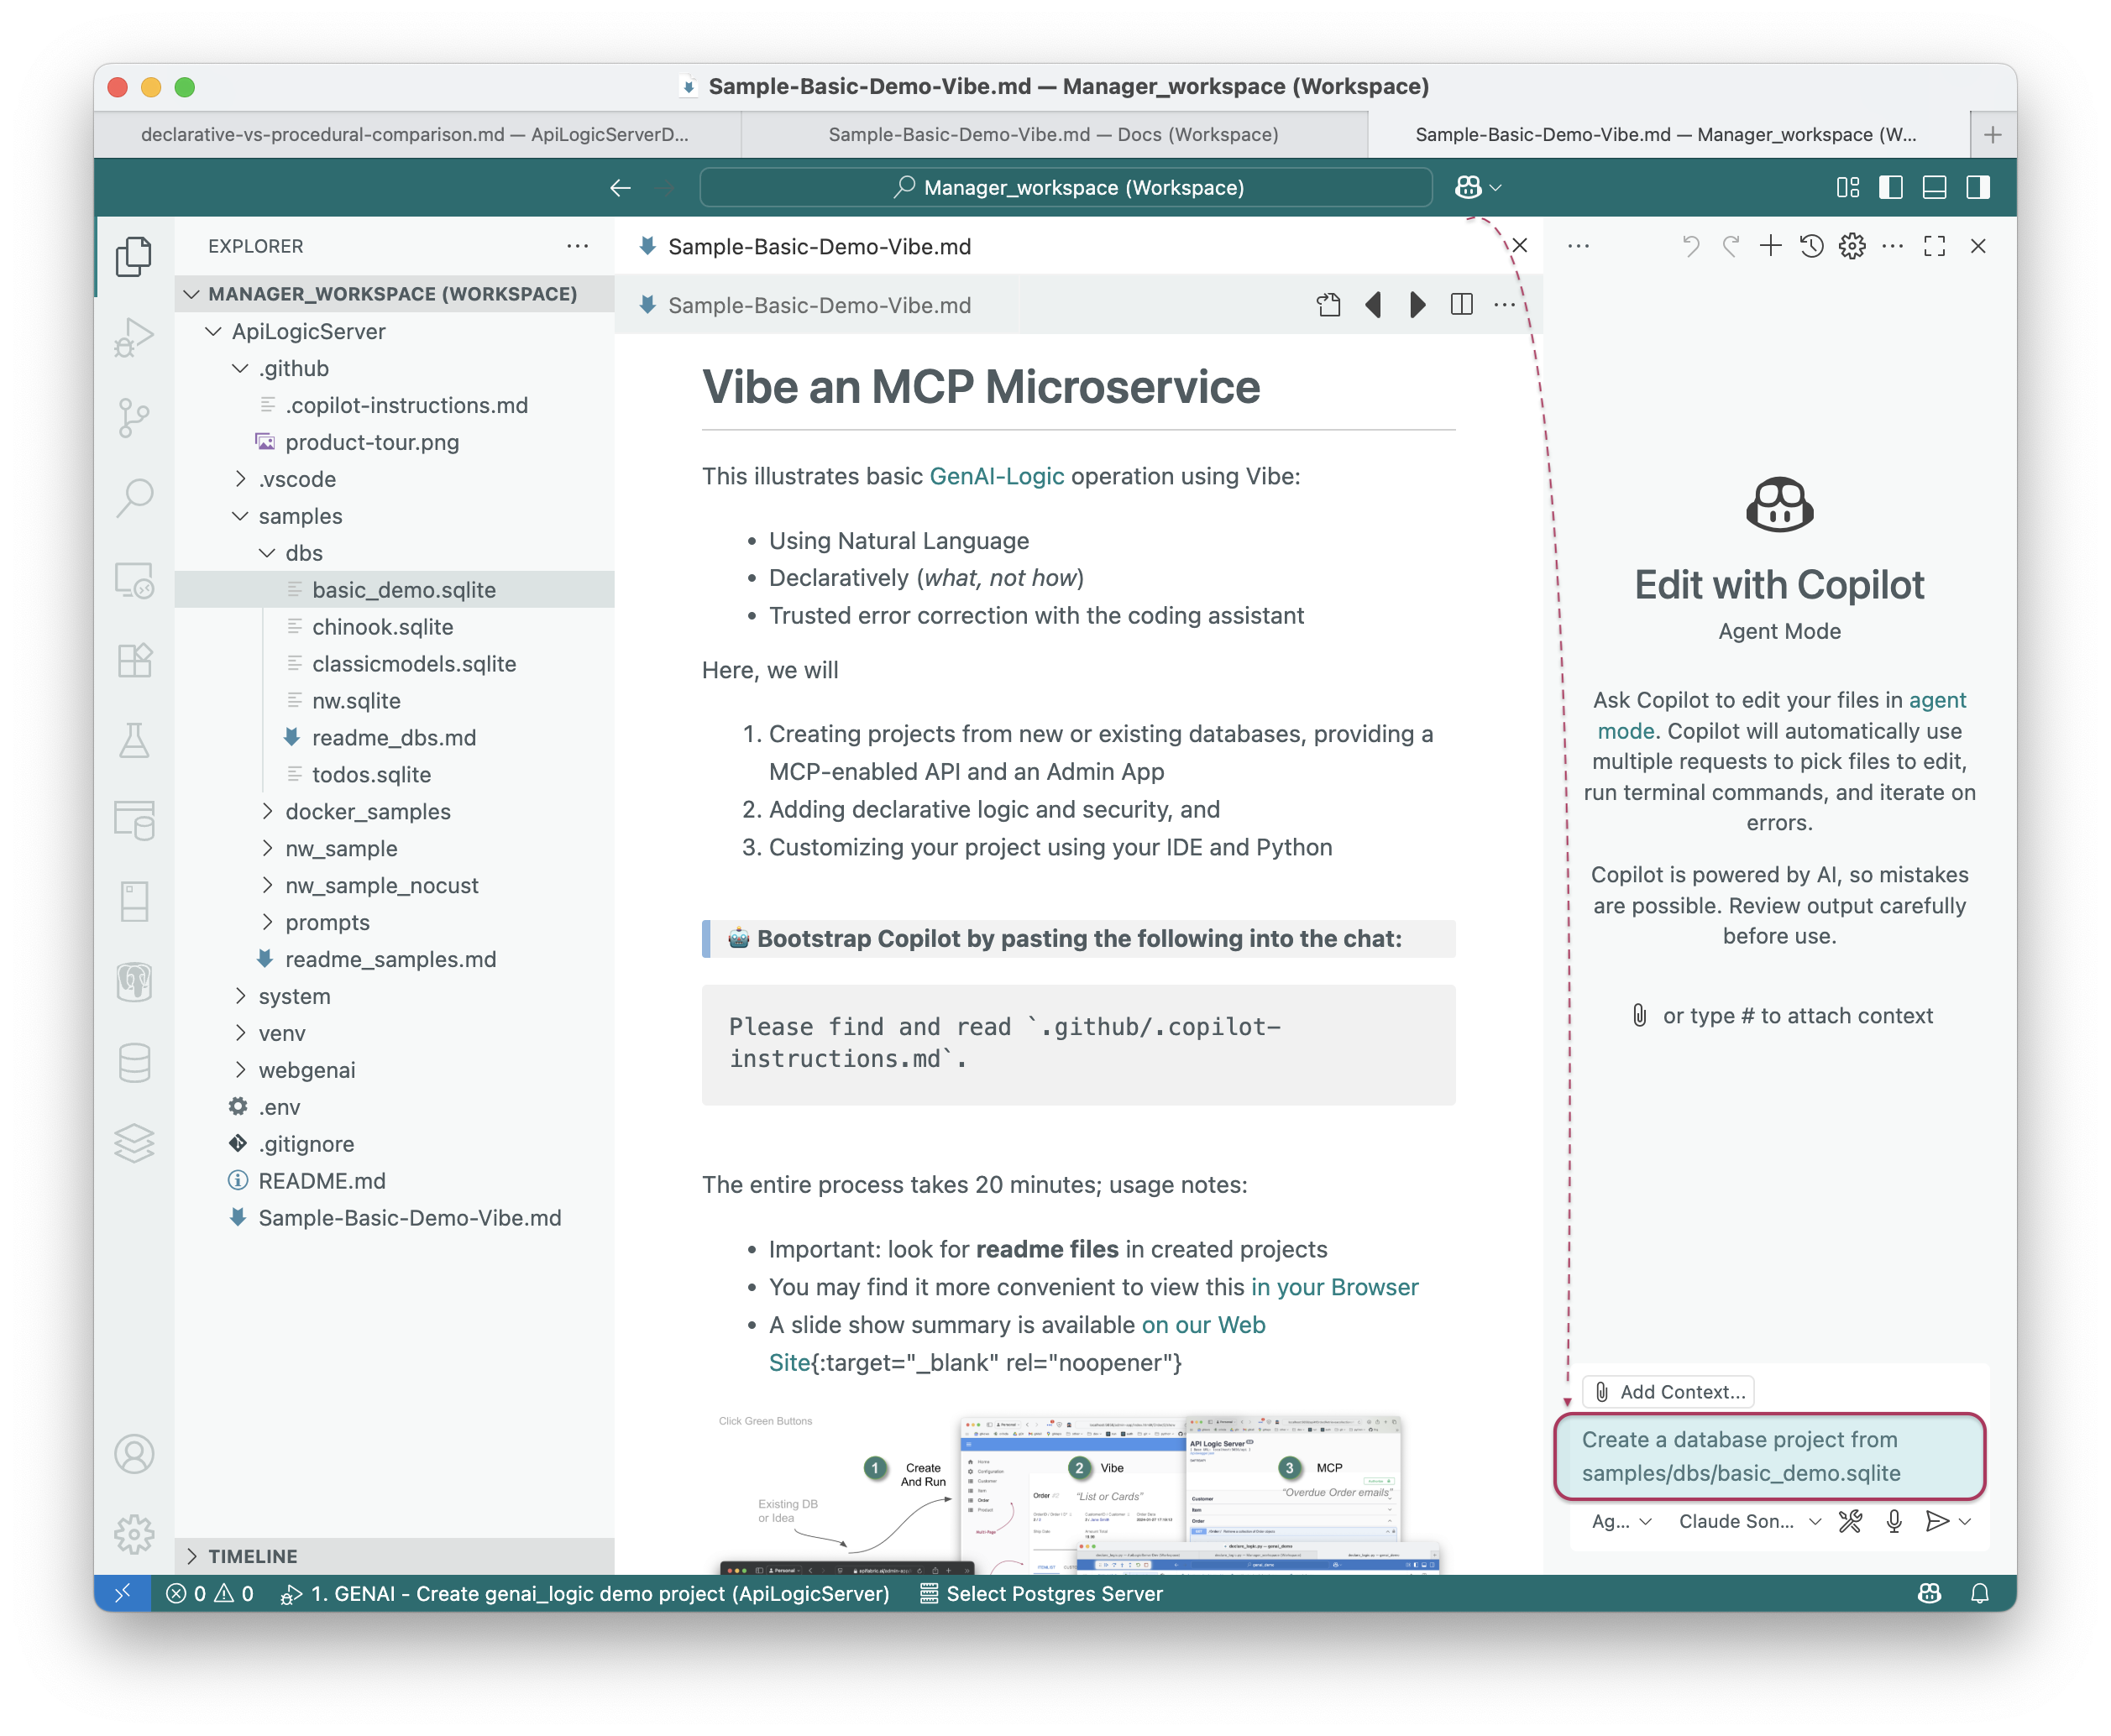Click errors and warnings count

pos(210,1594)
